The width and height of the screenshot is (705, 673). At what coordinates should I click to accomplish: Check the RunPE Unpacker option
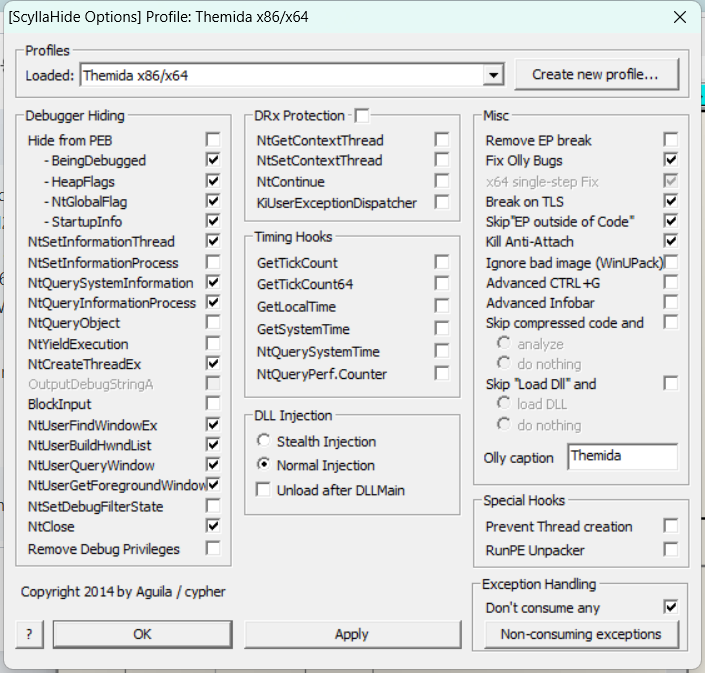pos(671,549)
